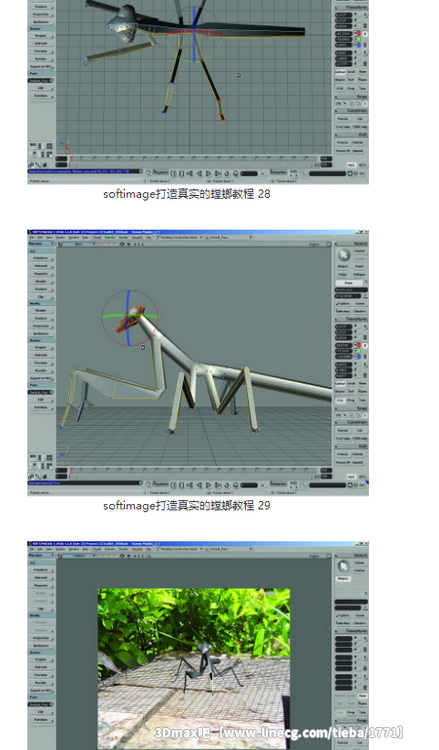Image resolution: width=439 pixels, height=750 pixels.
Task: Click Freeze button in figure 29 Edit panel
Action: pyautogui.click(x=343, y=454)
